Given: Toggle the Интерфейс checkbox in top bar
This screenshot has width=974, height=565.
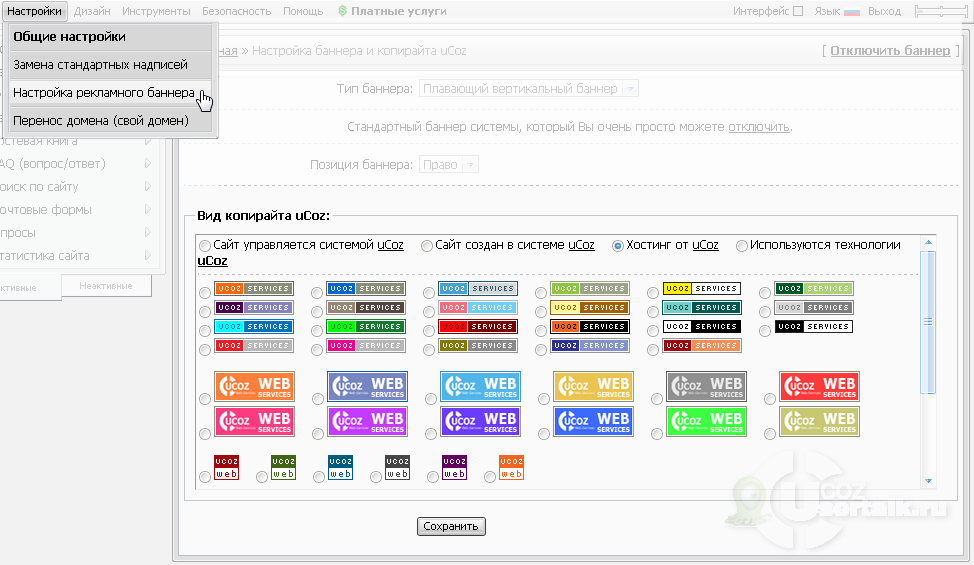Looking at the screenshot, I should coord(798,11).
